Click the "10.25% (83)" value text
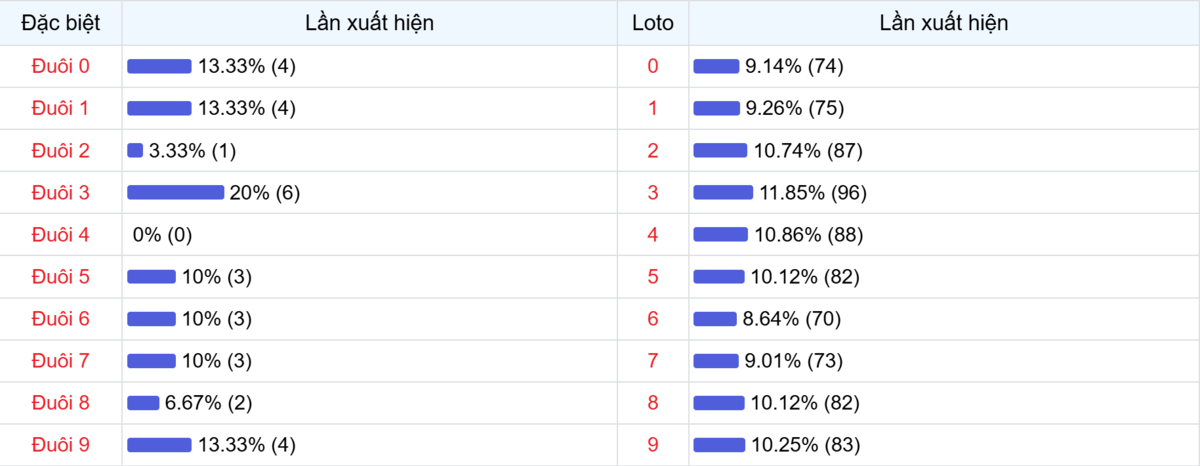The height and width of the screenshot is (466, 1200). 805,445
